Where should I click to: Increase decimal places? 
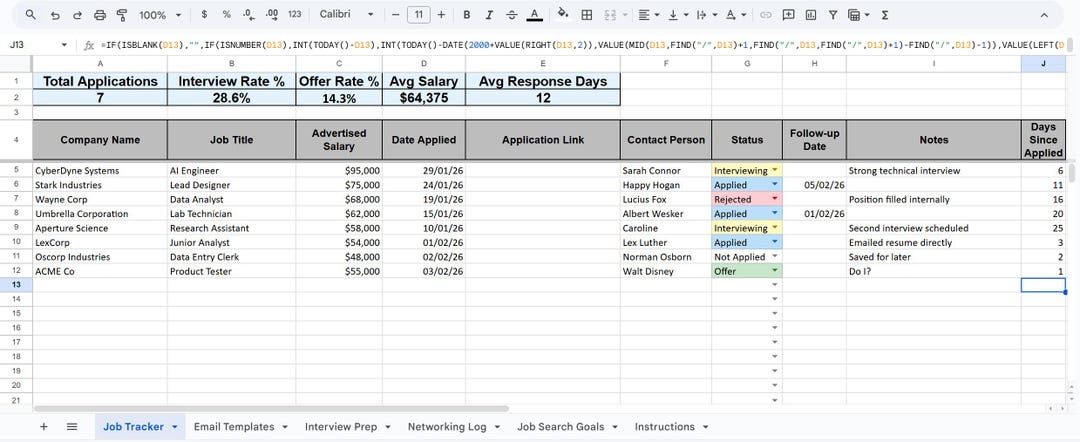coord(271,14)
